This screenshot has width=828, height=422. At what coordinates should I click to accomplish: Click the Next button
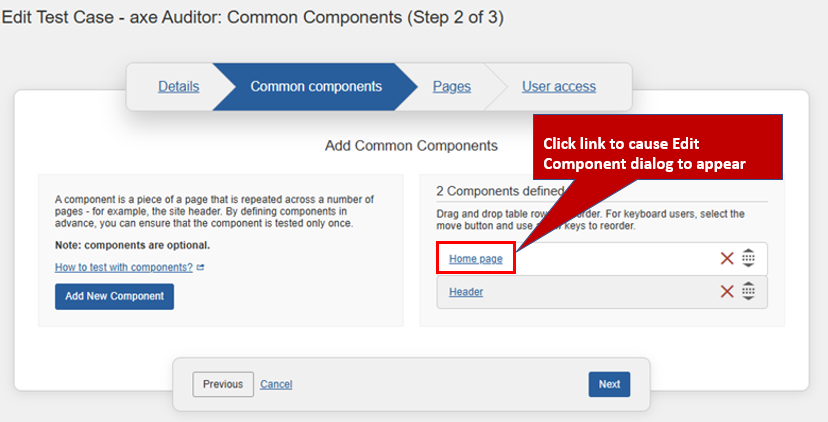tap(609, 384)
